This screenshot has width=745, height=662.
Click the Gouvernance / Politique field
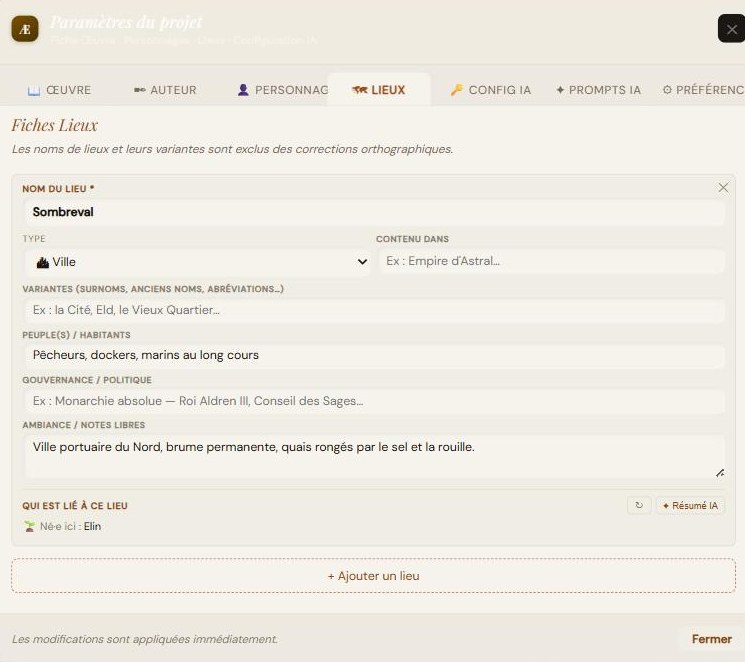(x=374, y=401)
